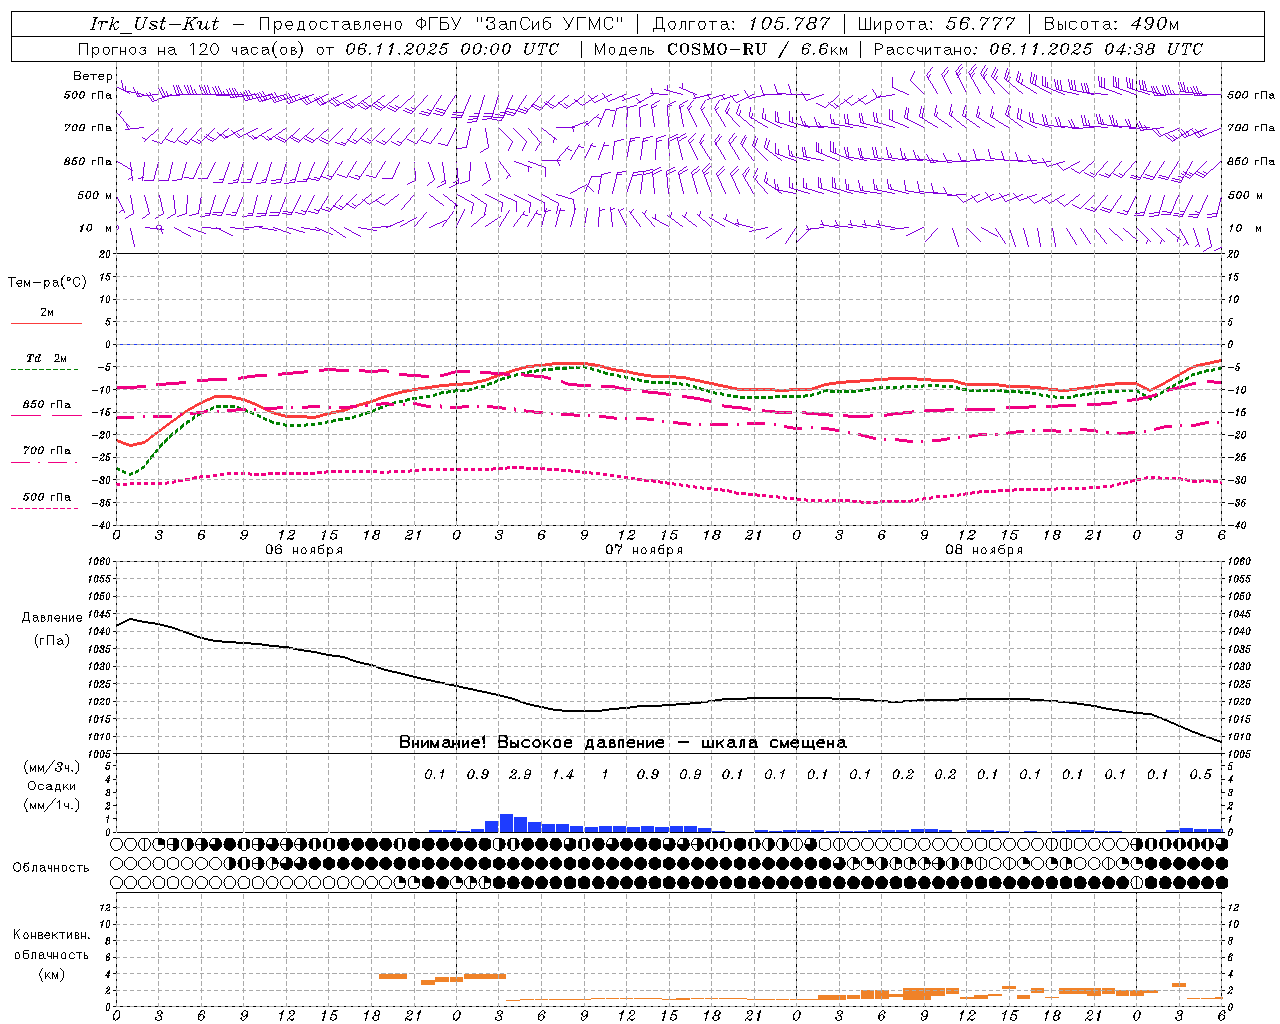The width and height of the screenshot is (1280, 1024).
Task: Click the model name COSMO-RU / 6.6км
Action: pyautogui.click(x=757, y=49)
